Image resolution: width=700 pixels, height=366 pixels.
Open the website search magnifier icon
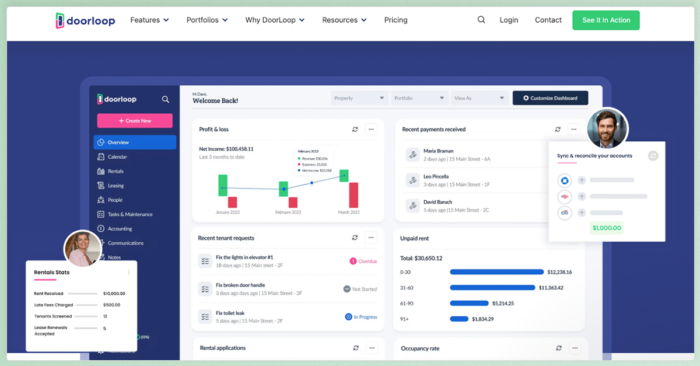[481, 20]
